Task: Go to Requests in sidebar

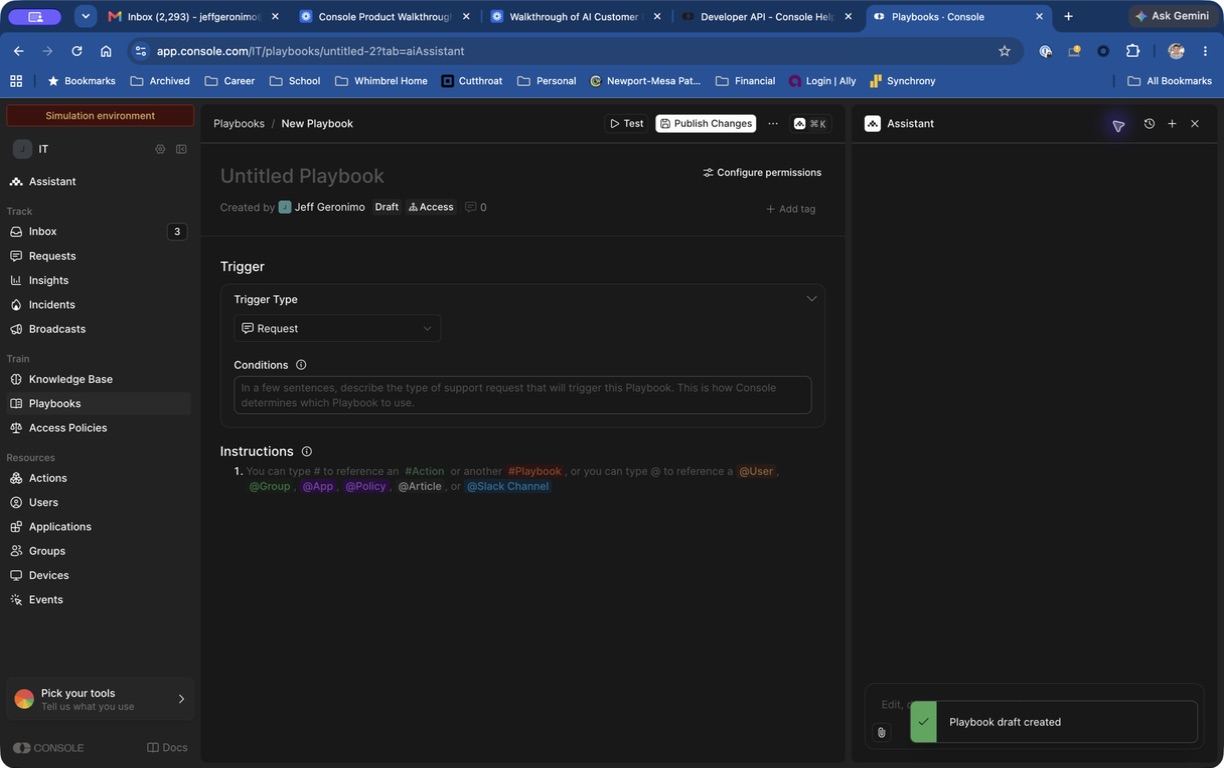Action: point(97,256)
